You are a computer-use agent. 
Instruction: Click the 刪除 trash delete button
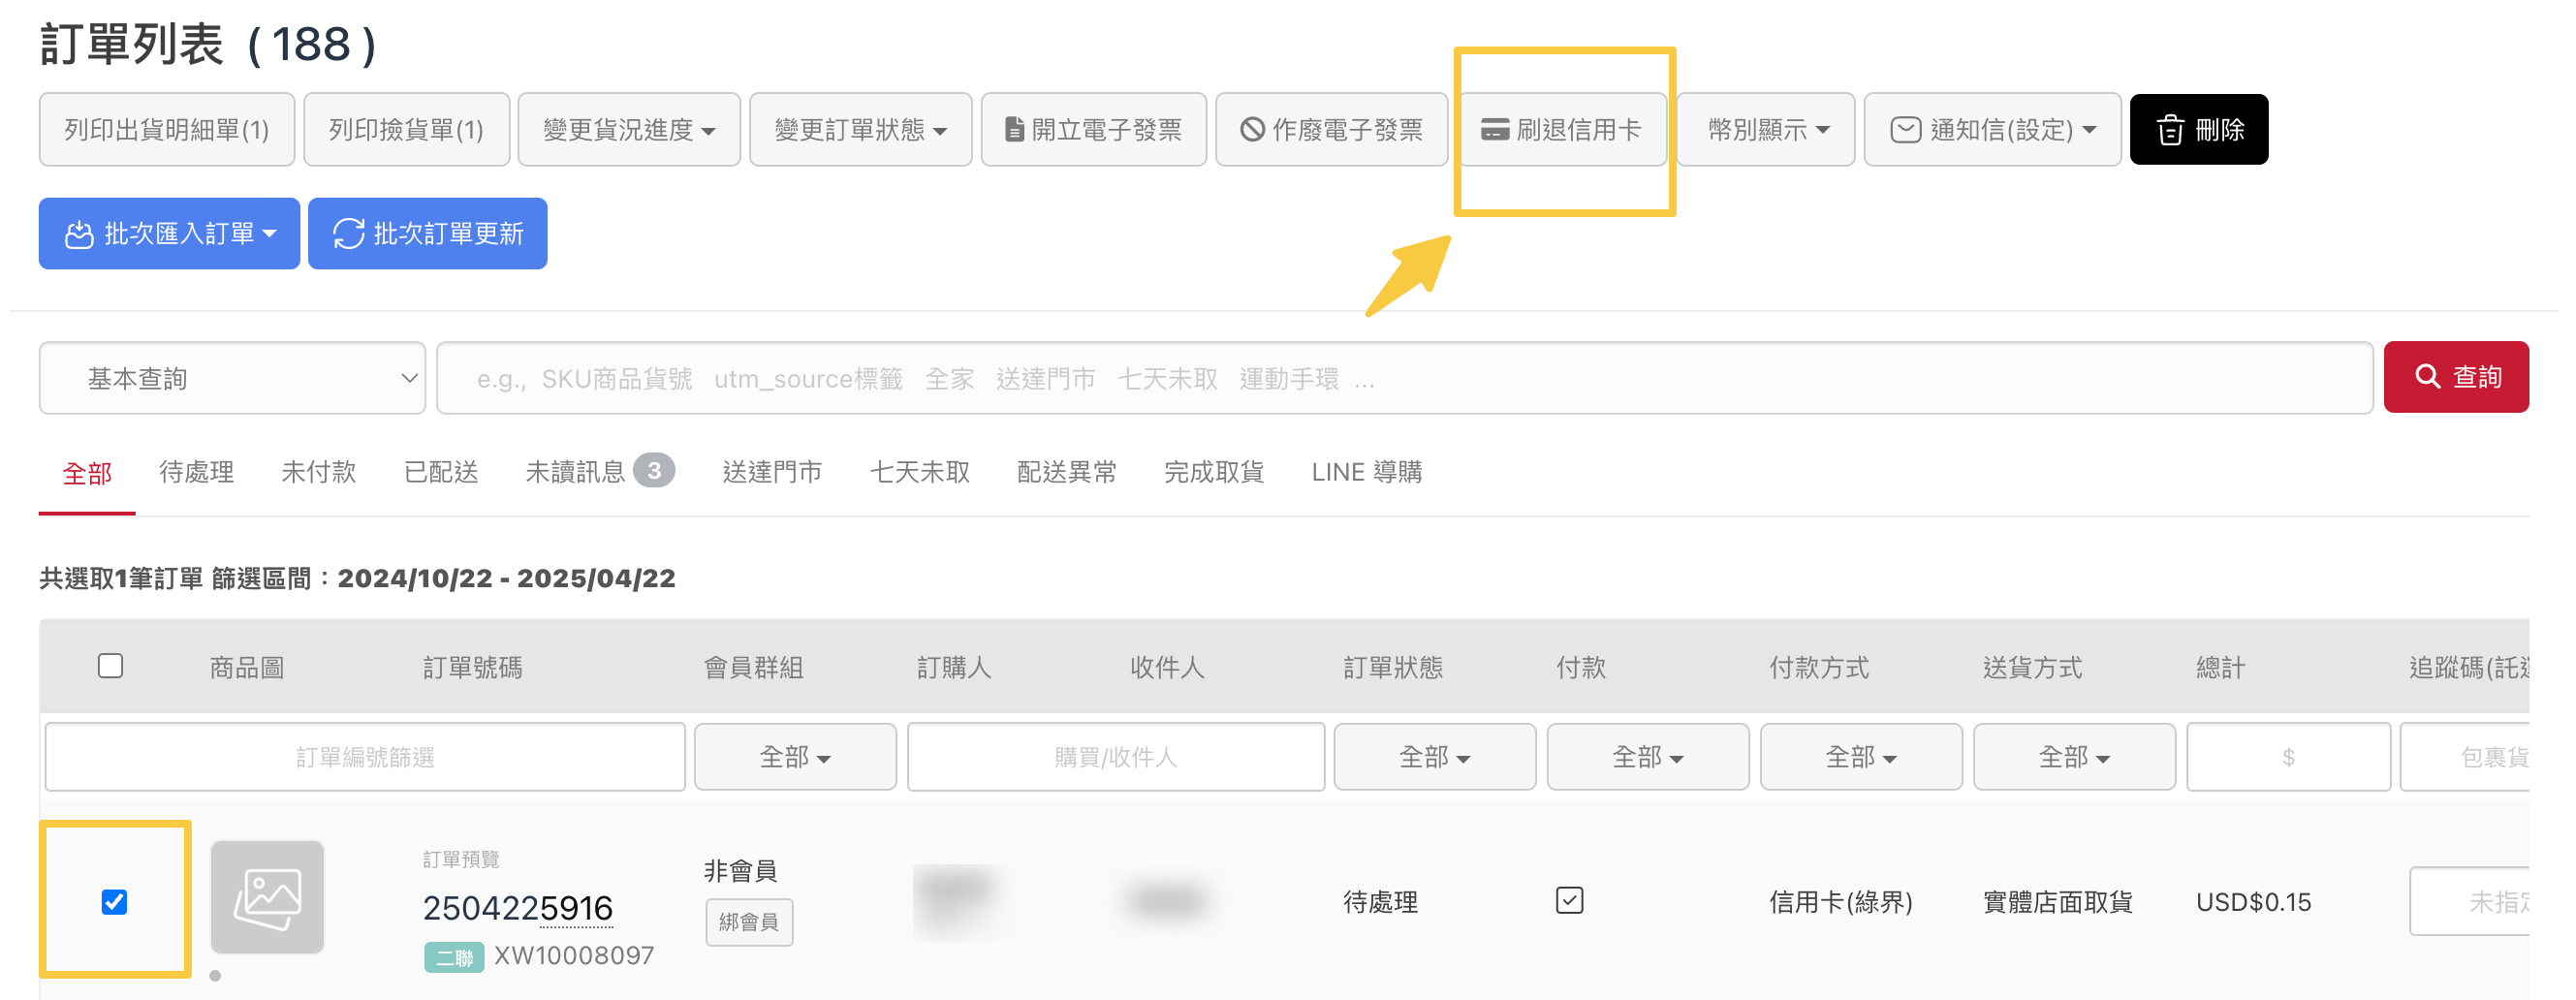click(2198, 130)
